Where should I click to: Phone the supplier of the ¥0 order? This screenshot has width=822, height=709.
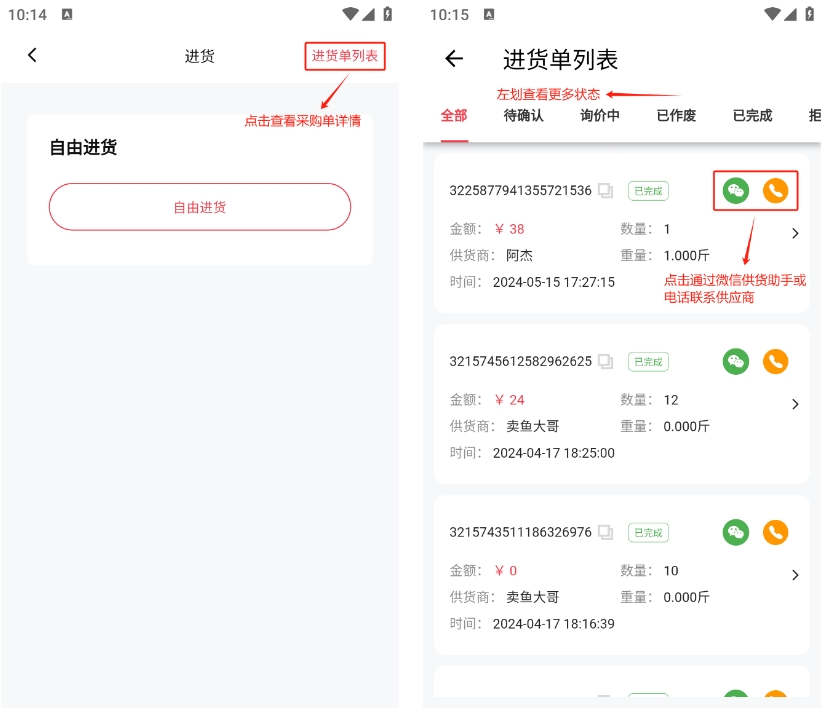pos(775,532)
